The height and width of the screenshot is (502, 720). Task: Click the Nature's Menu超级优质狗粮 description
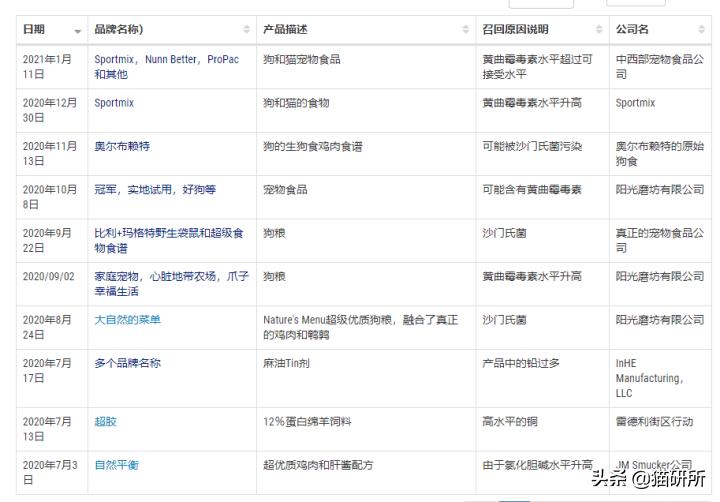(360, 327)
